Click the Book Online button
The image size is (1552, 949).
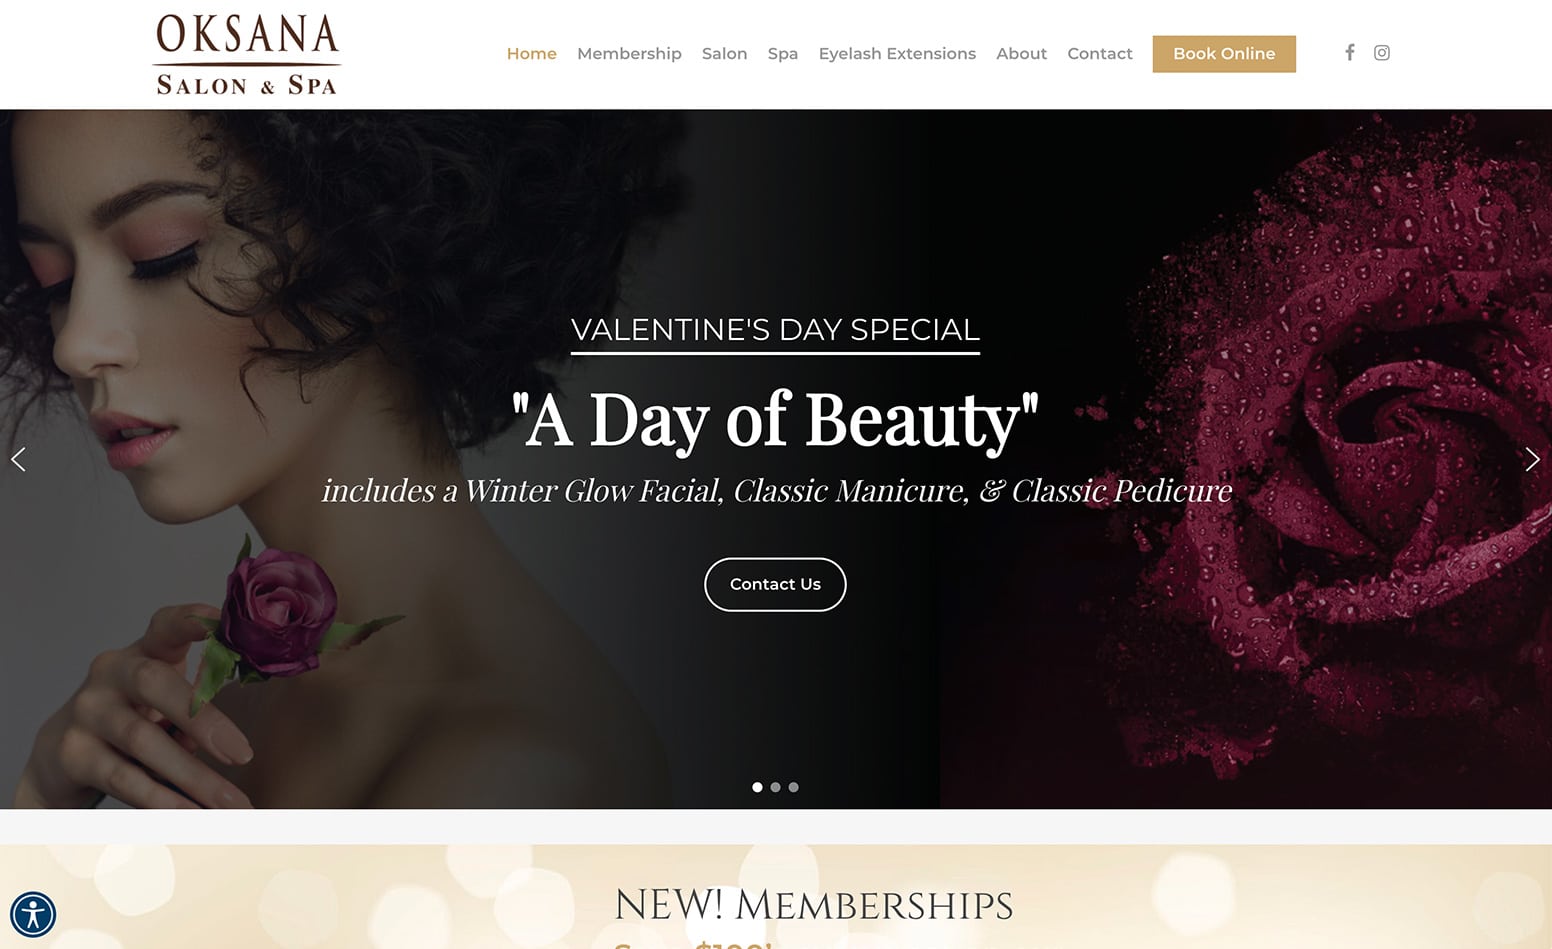(1224, 54)
